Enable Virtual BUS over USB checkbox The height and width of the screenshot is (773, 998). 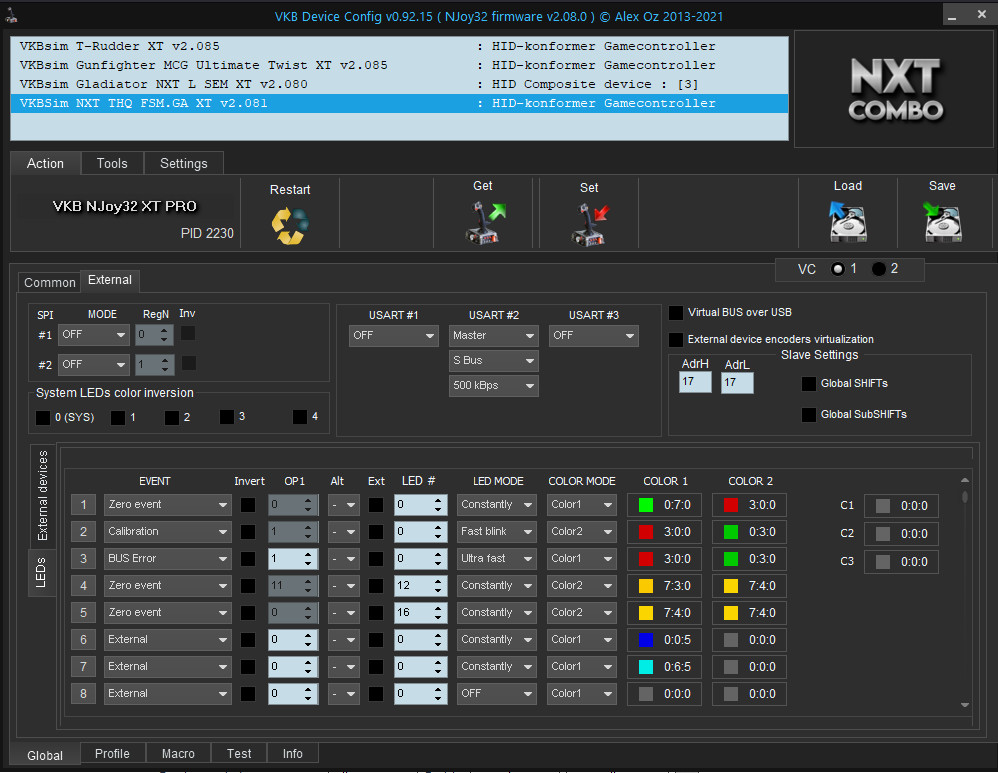[676, 313]
